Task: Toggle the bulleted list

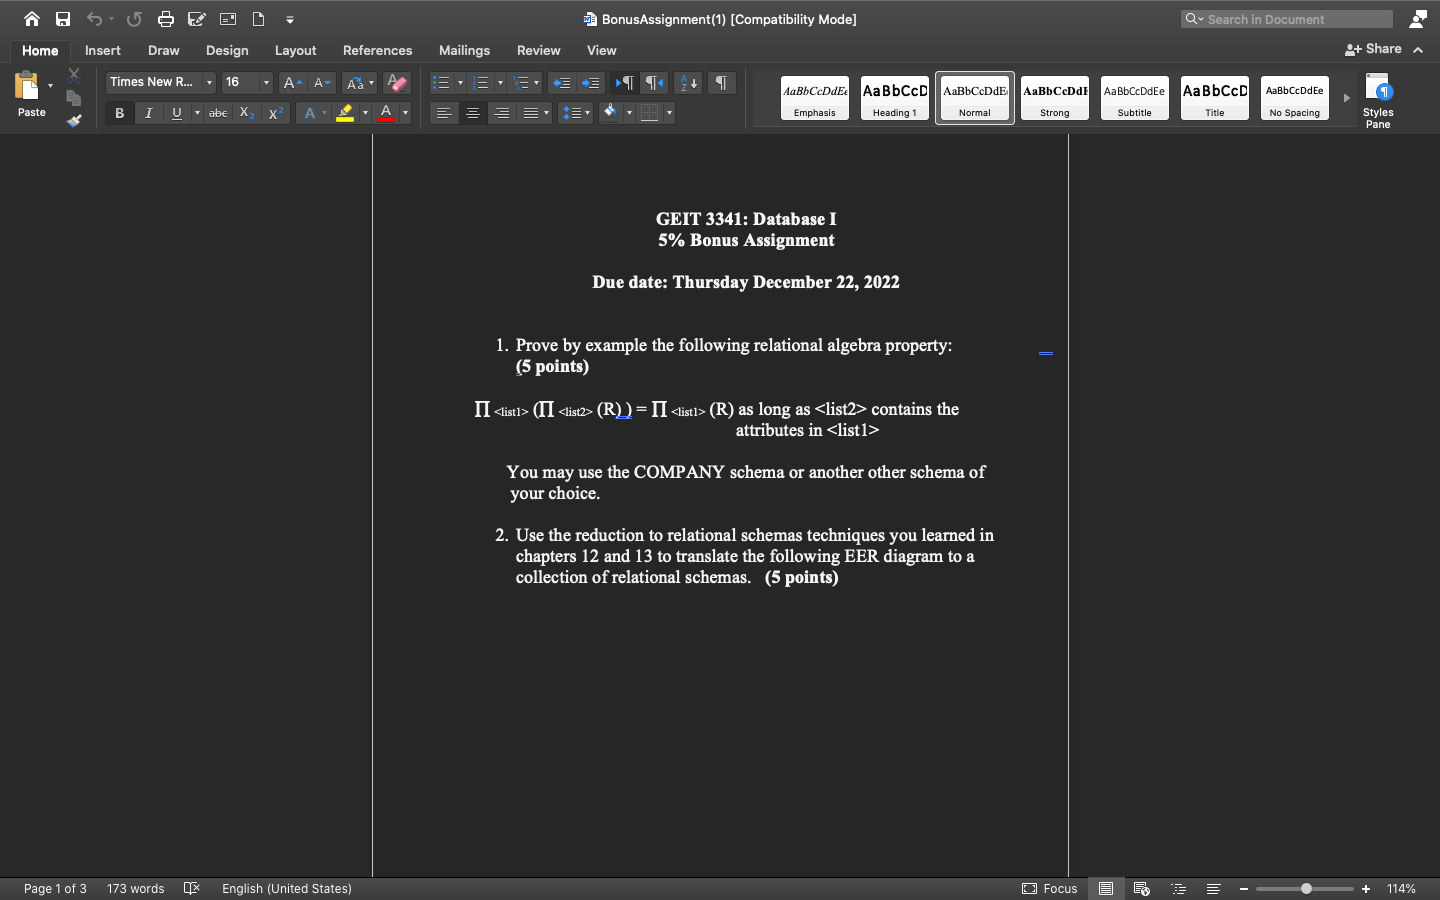Action: (x=441, y=83)
